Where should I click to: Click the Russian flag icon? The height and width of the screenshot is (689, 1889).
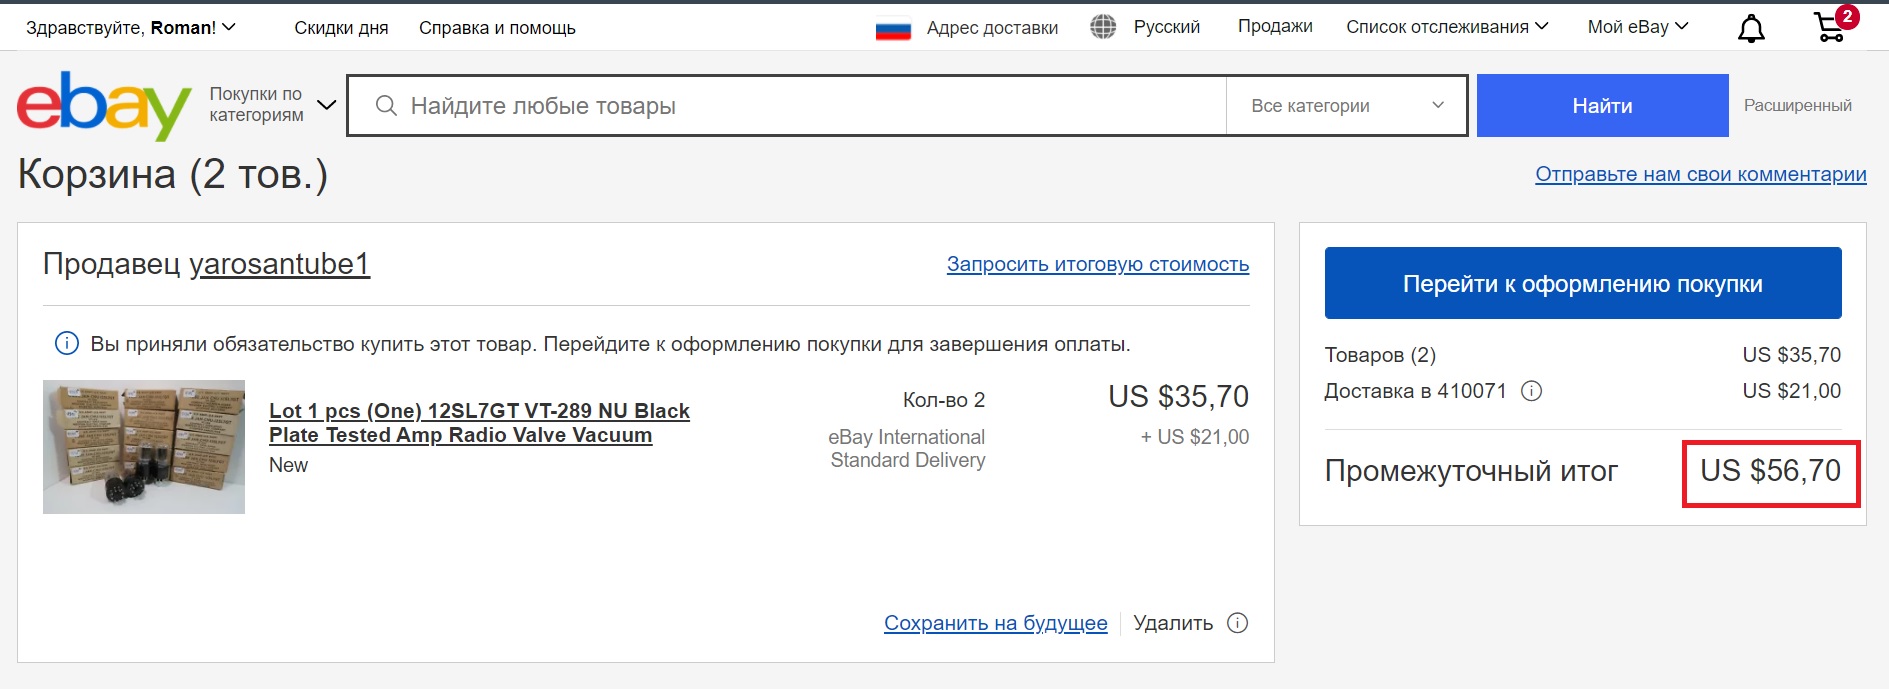(x=893, y=30)
